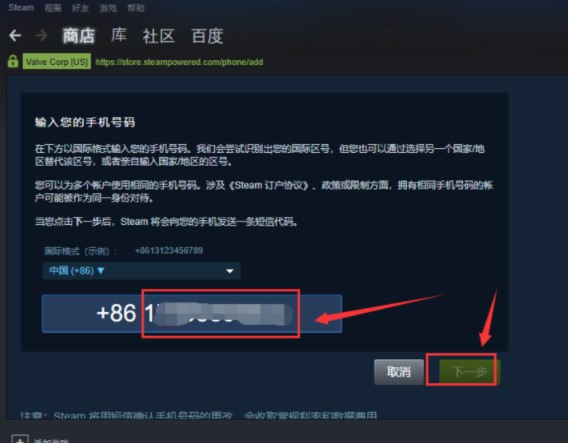Click the Valve Corp [US] certificate badge
This screenshot has width=568, height=443.
[x=57, y=62]
